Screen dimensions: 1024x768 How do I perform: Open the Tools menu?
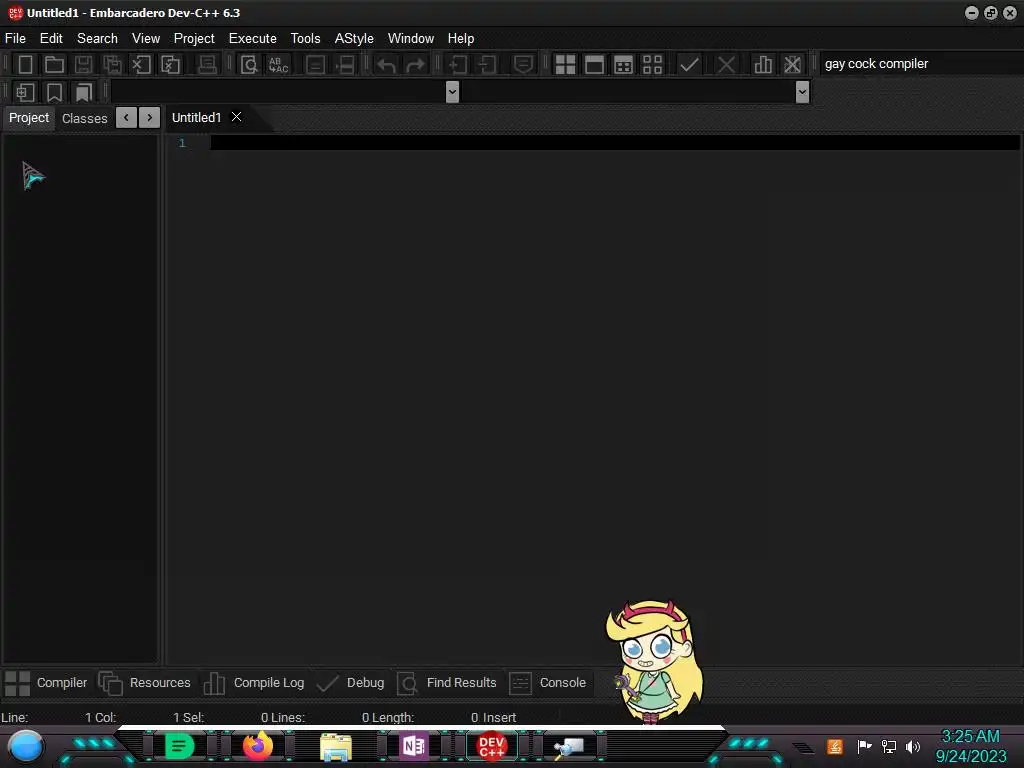pyautogui.click(x=305, y=39)
